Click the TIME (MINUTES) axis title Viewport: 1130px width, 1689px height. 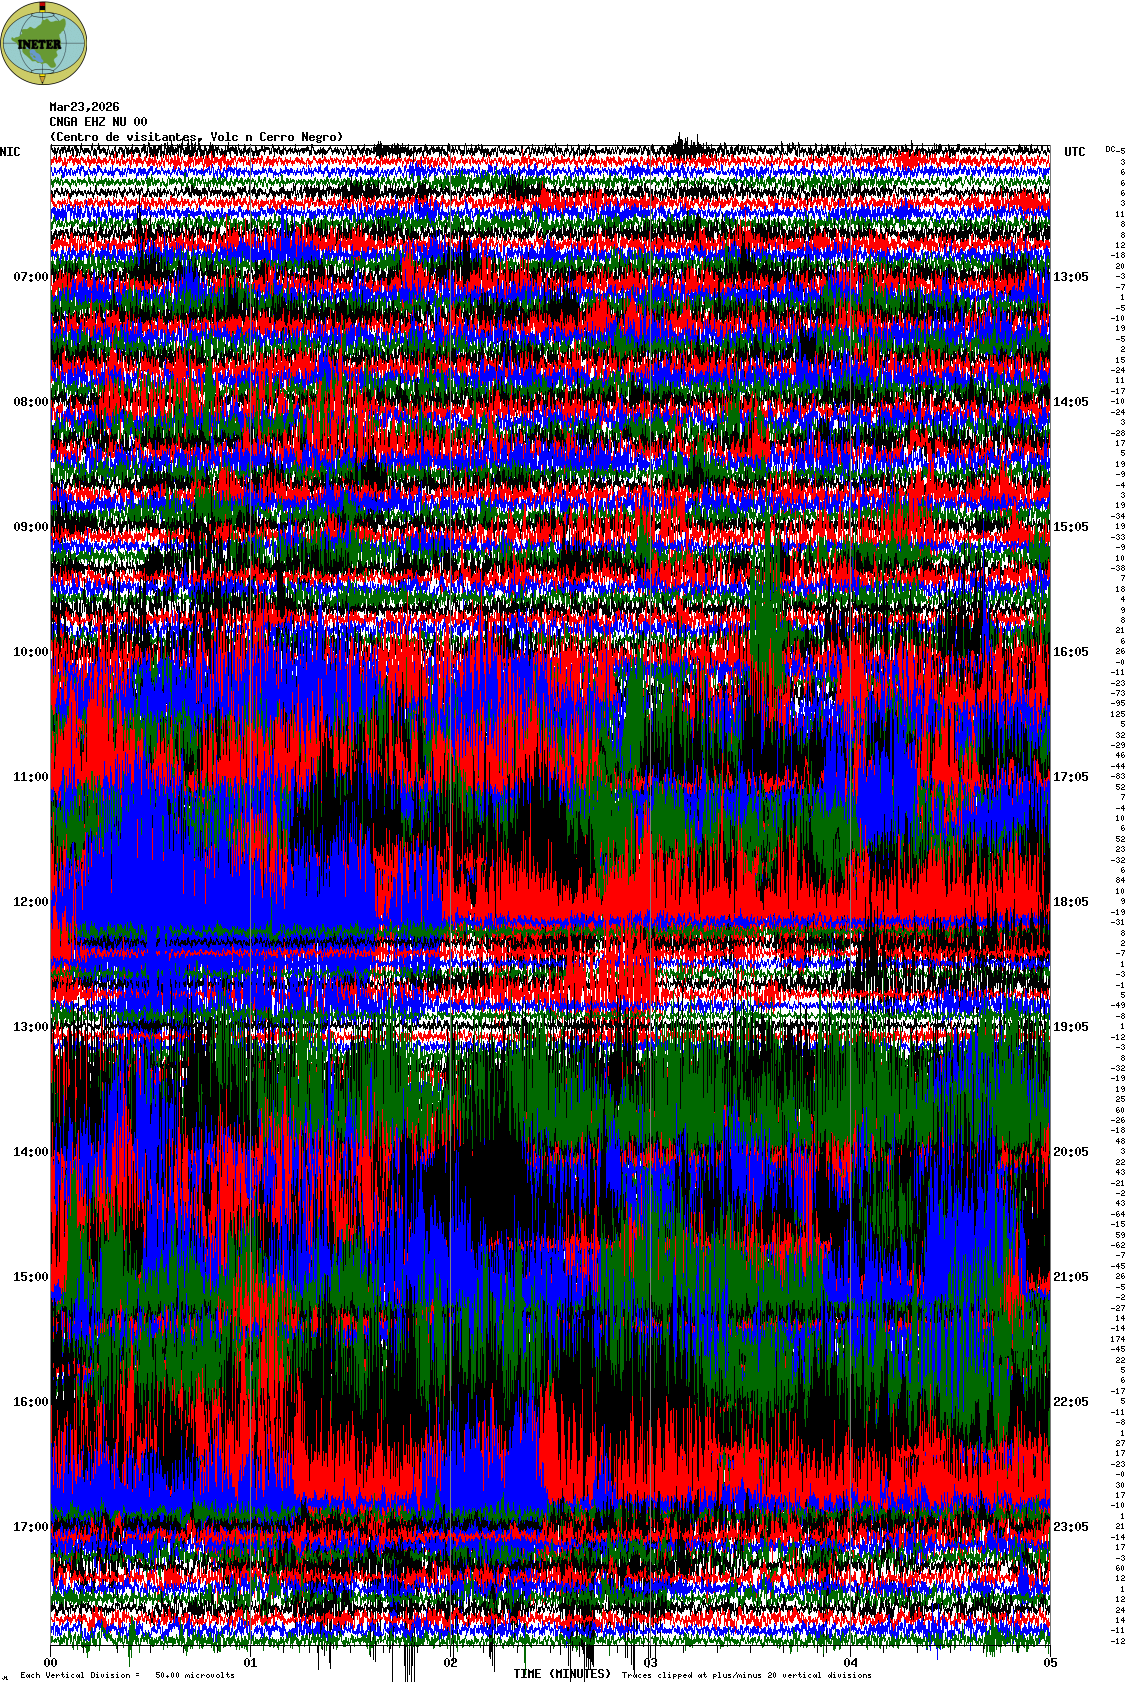coord(561,1674)
